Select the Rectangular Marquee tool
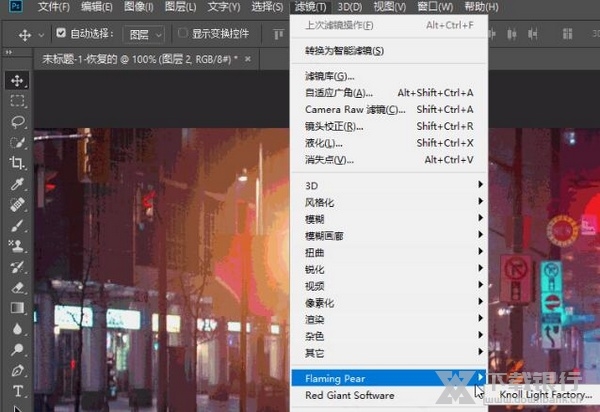 17,101
